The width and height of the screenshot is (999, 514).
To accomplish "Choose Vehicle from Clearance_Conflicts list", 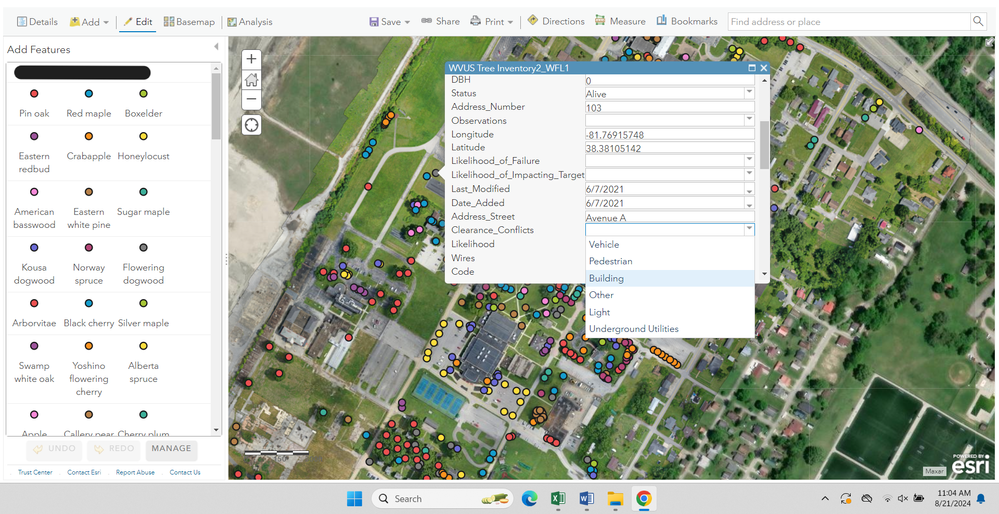I will (x=670, y=245).
